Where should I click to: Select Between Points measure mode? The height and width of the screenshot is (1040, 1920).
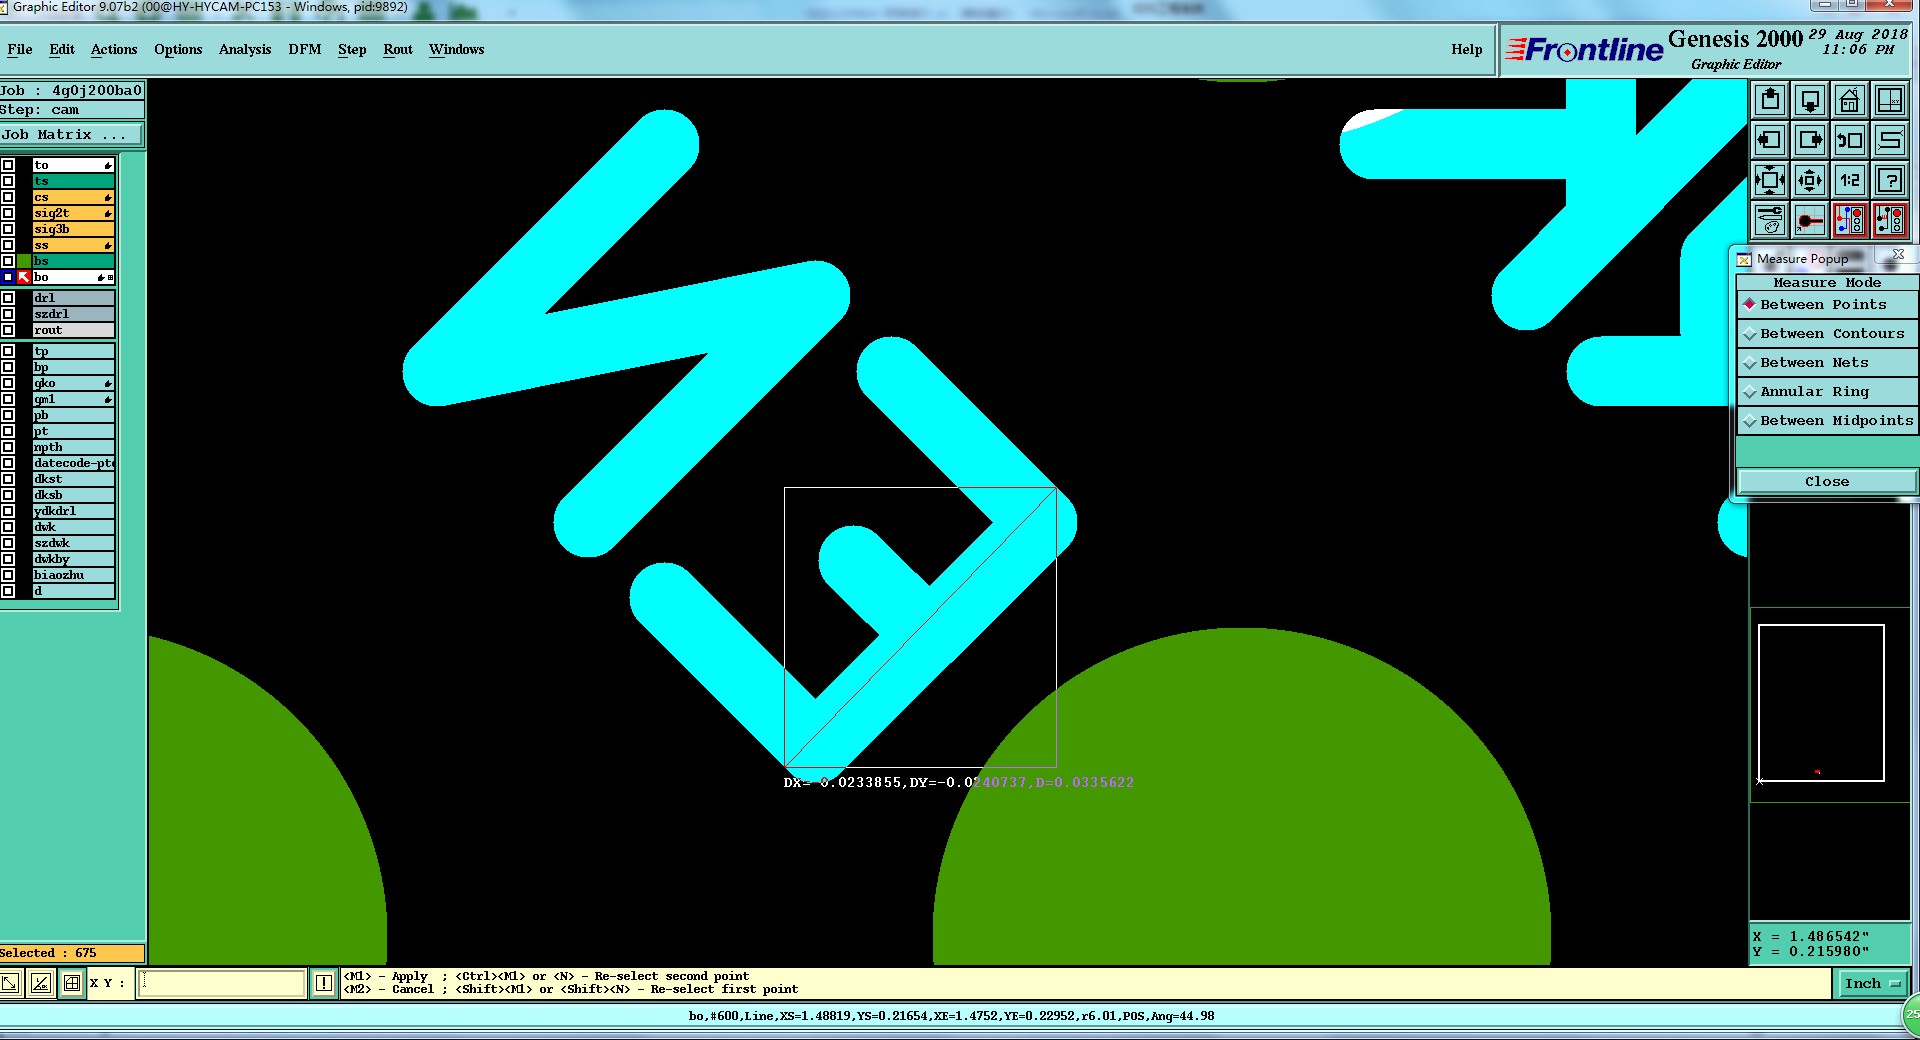click(x=1827, y=304)
